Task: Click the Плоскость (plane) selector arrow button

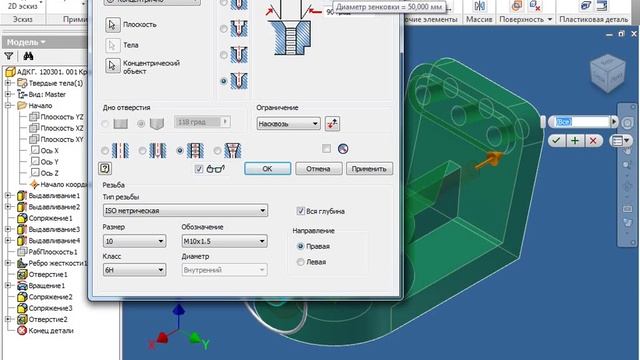Action: (113, 24)
